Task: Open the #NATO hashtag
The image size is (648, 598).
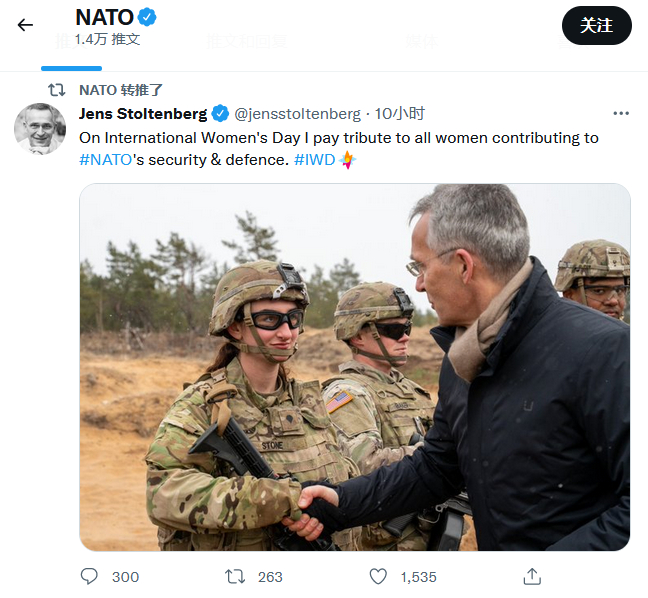Action: [x=105, y=160]
